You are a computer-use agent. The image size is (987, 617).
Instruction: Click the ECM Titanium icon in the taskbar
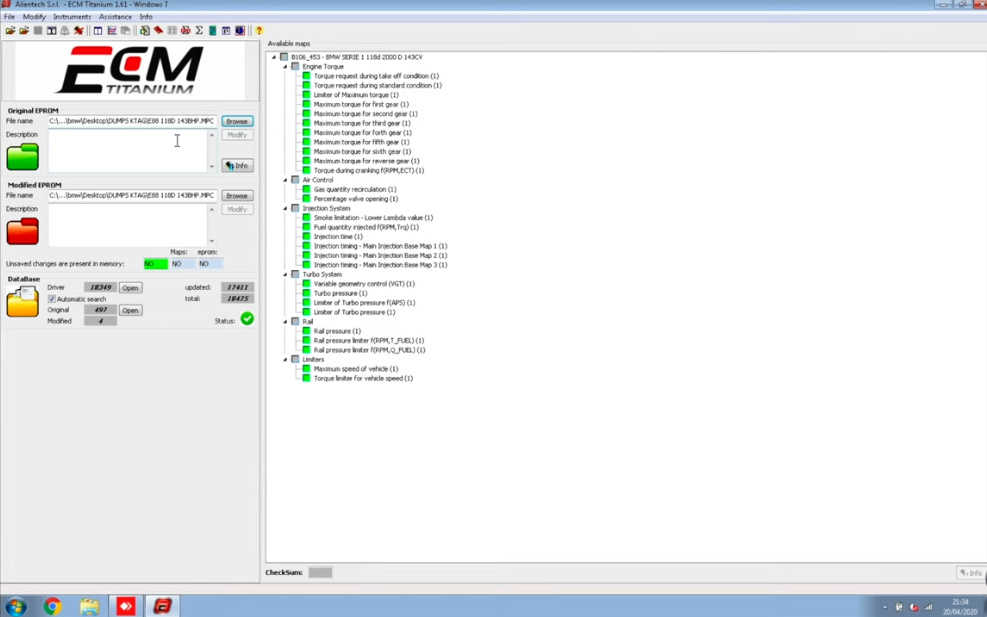[x=162, y=606]
